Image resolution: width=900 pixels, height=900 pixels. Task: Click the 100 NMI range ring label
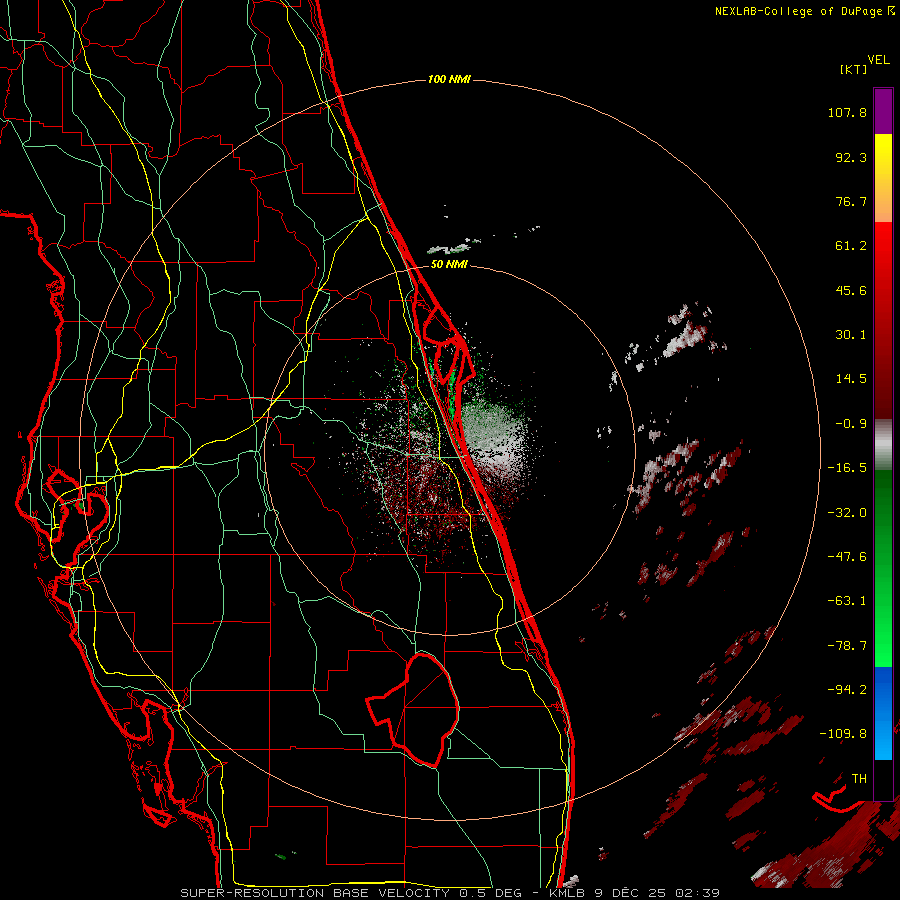[x=449, y=79]
